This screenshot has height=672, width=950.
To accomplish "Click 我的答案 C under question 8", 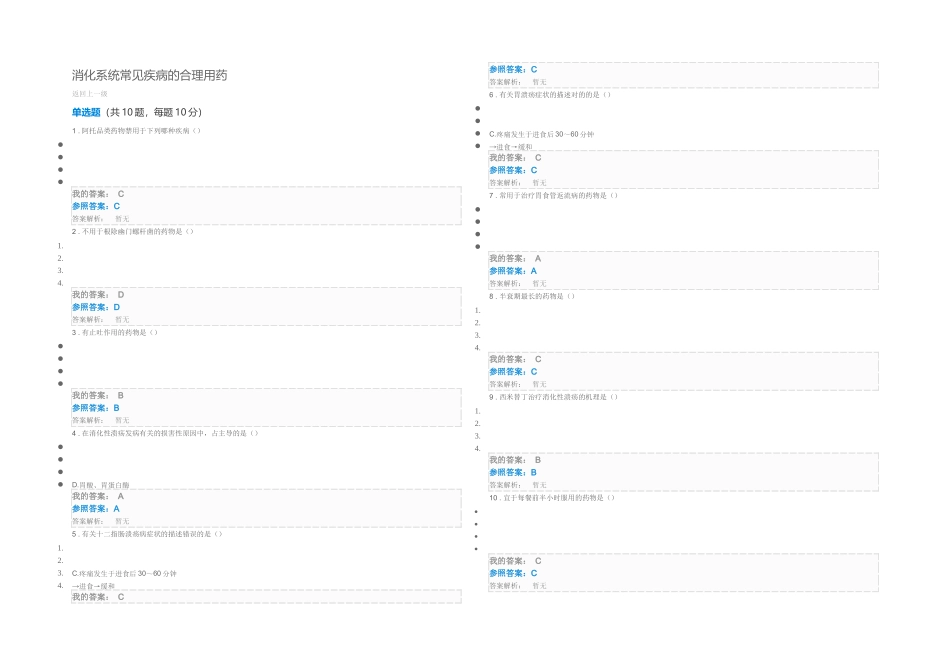I will click(516, 359).
